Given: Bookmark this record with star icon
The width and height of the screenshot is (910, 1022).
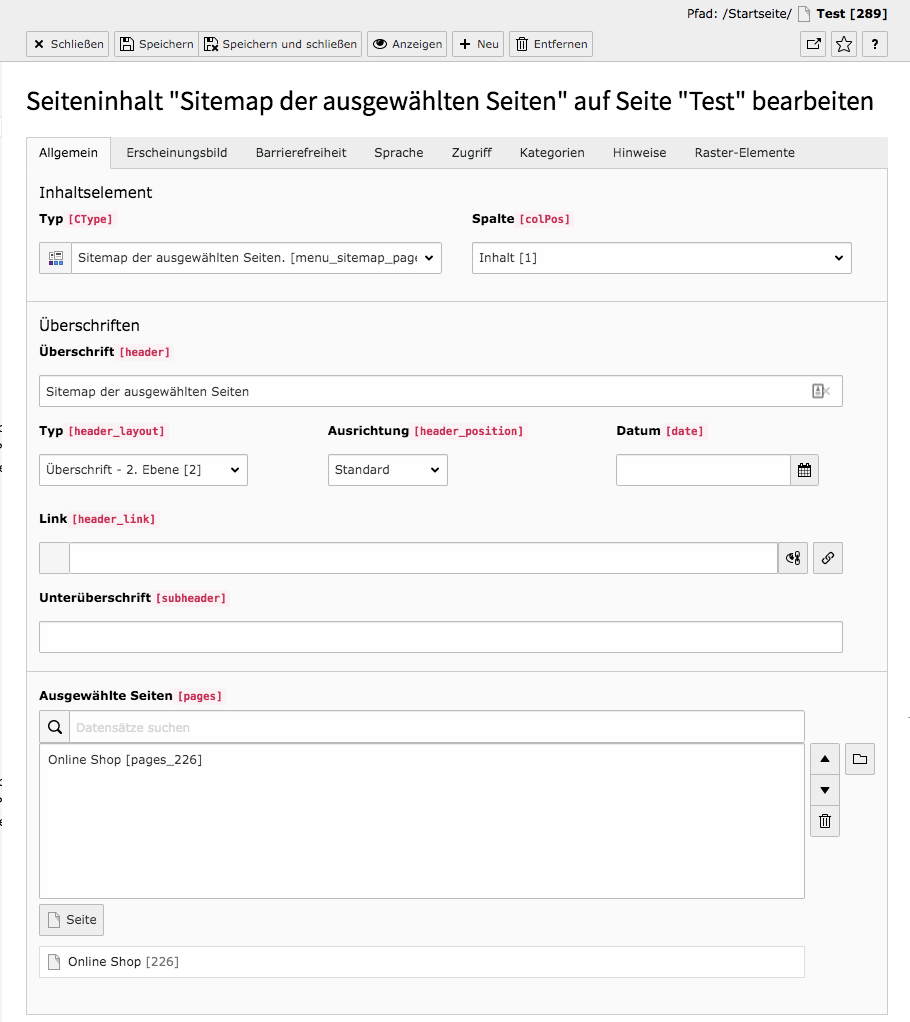Looking at the screenshot, I should point(844,44).
